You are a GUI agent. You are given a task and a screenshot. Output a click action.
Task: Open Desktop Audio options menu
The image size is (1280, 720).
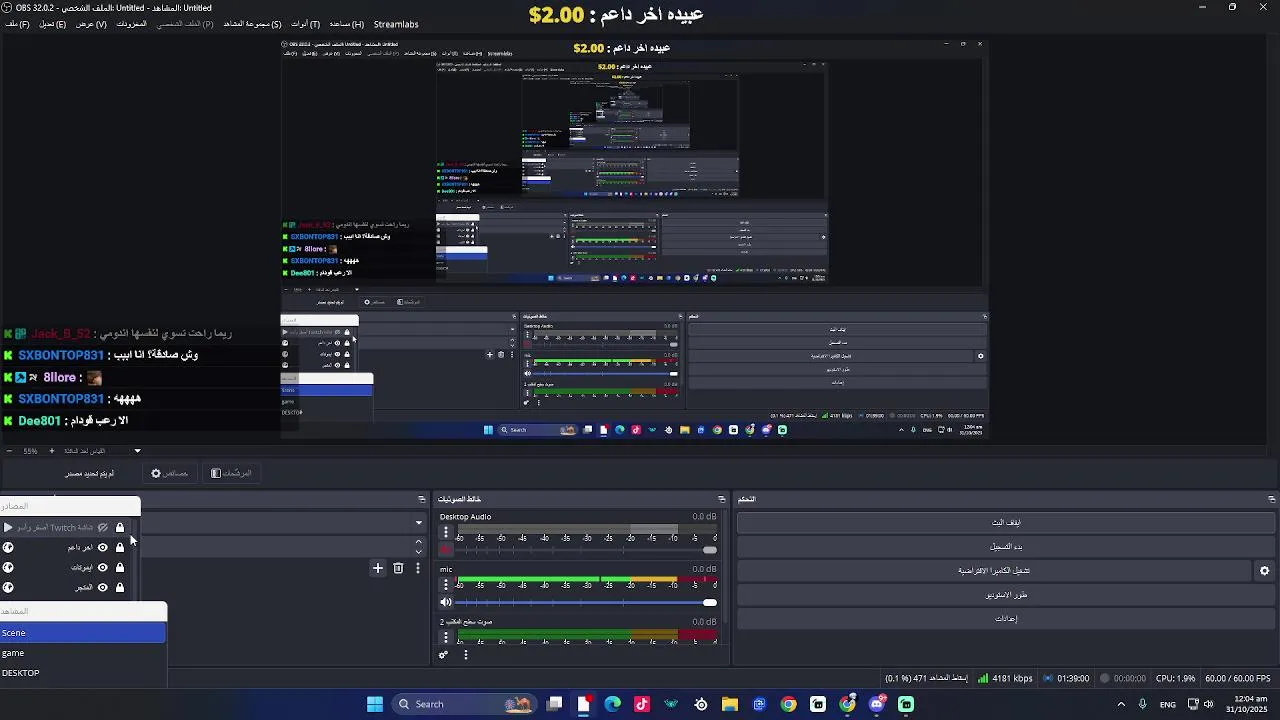[x=446, y=533]
